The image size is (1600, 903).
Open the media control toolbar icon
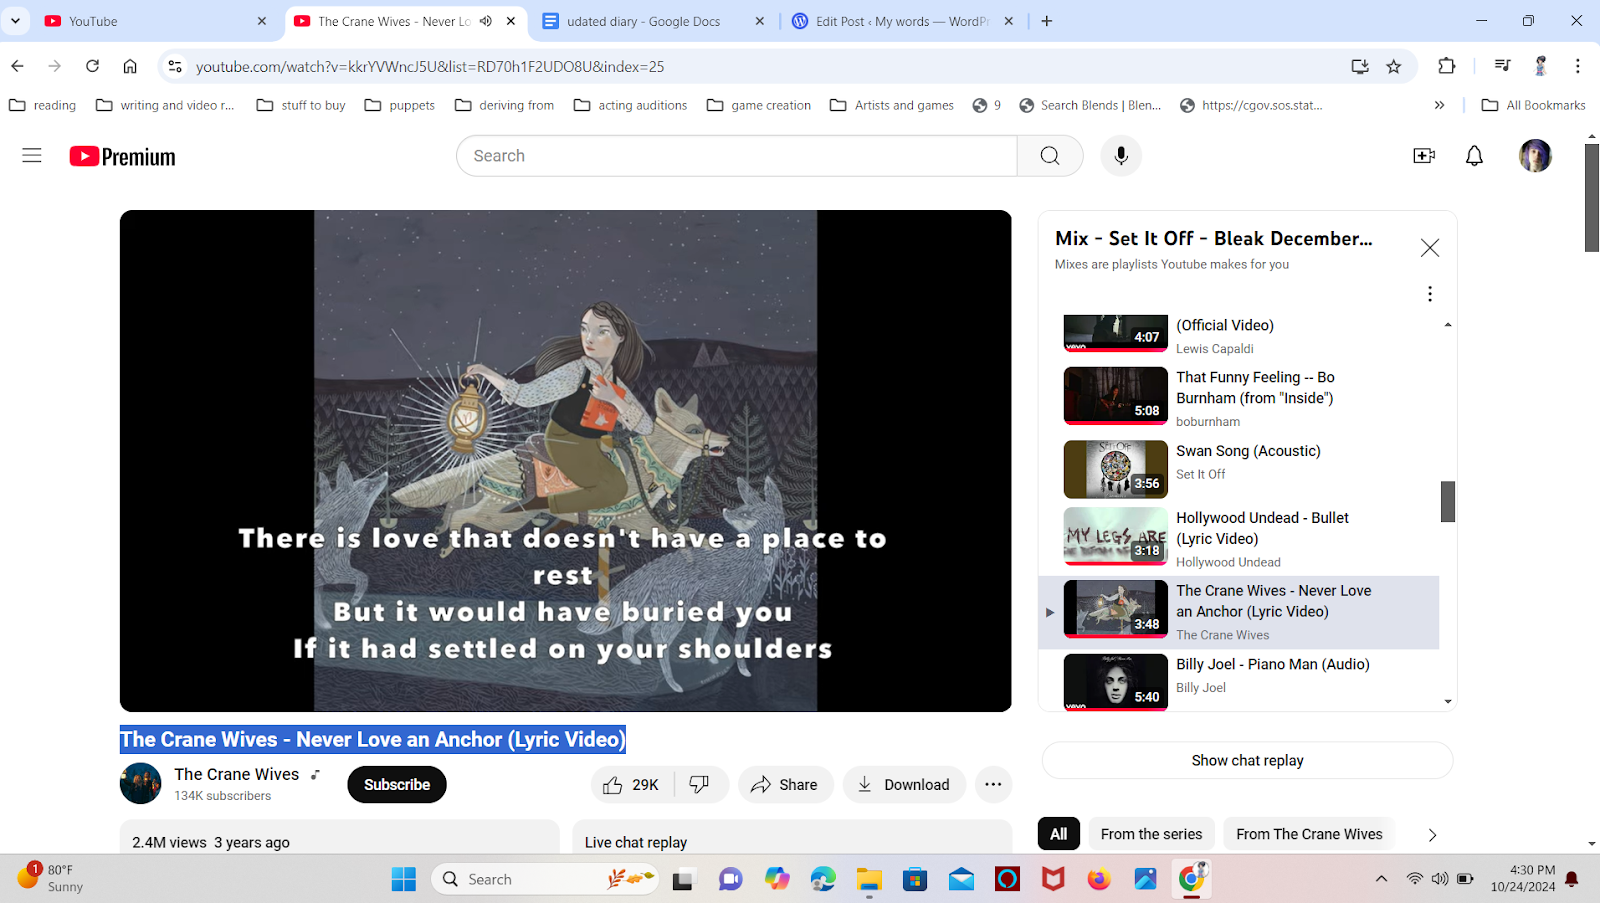tap(1502, 66)
